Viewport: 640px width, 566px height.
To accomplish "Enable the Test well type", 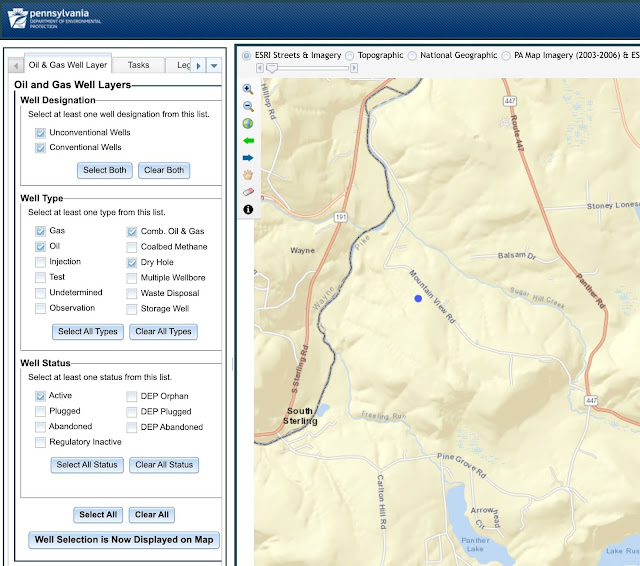I will [40, 277].
